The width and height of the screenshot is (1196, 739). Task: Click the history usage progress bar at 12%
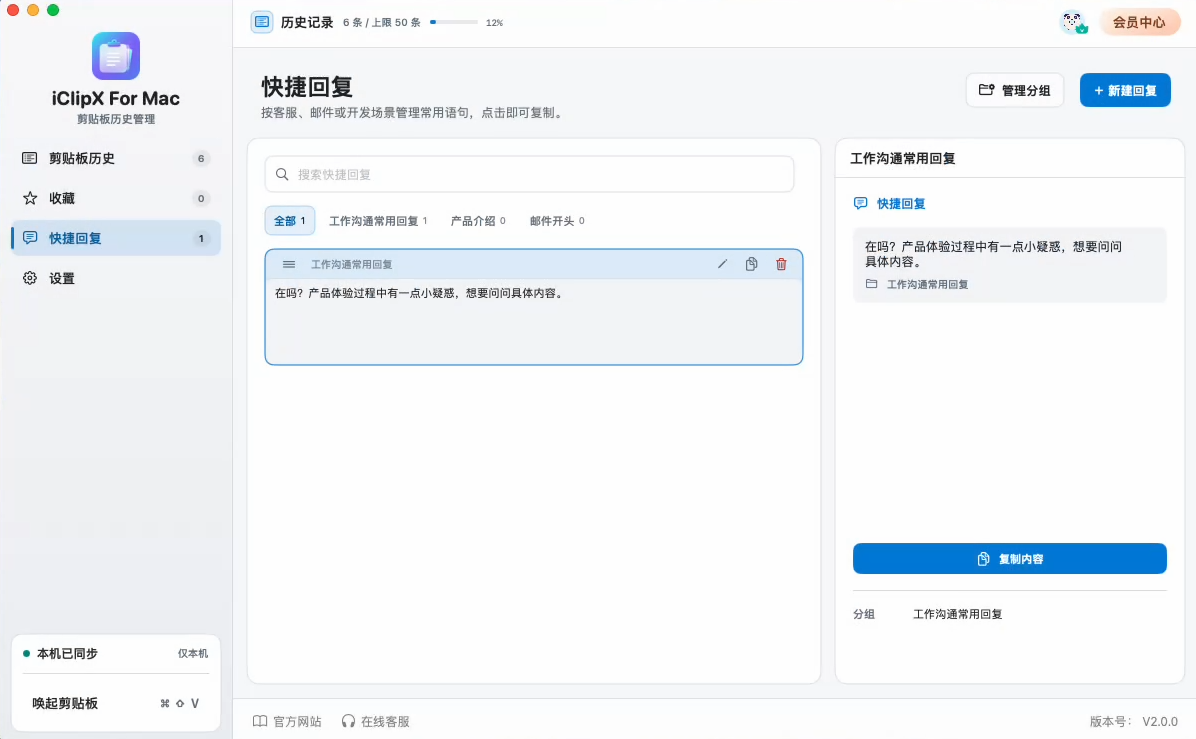454,22
